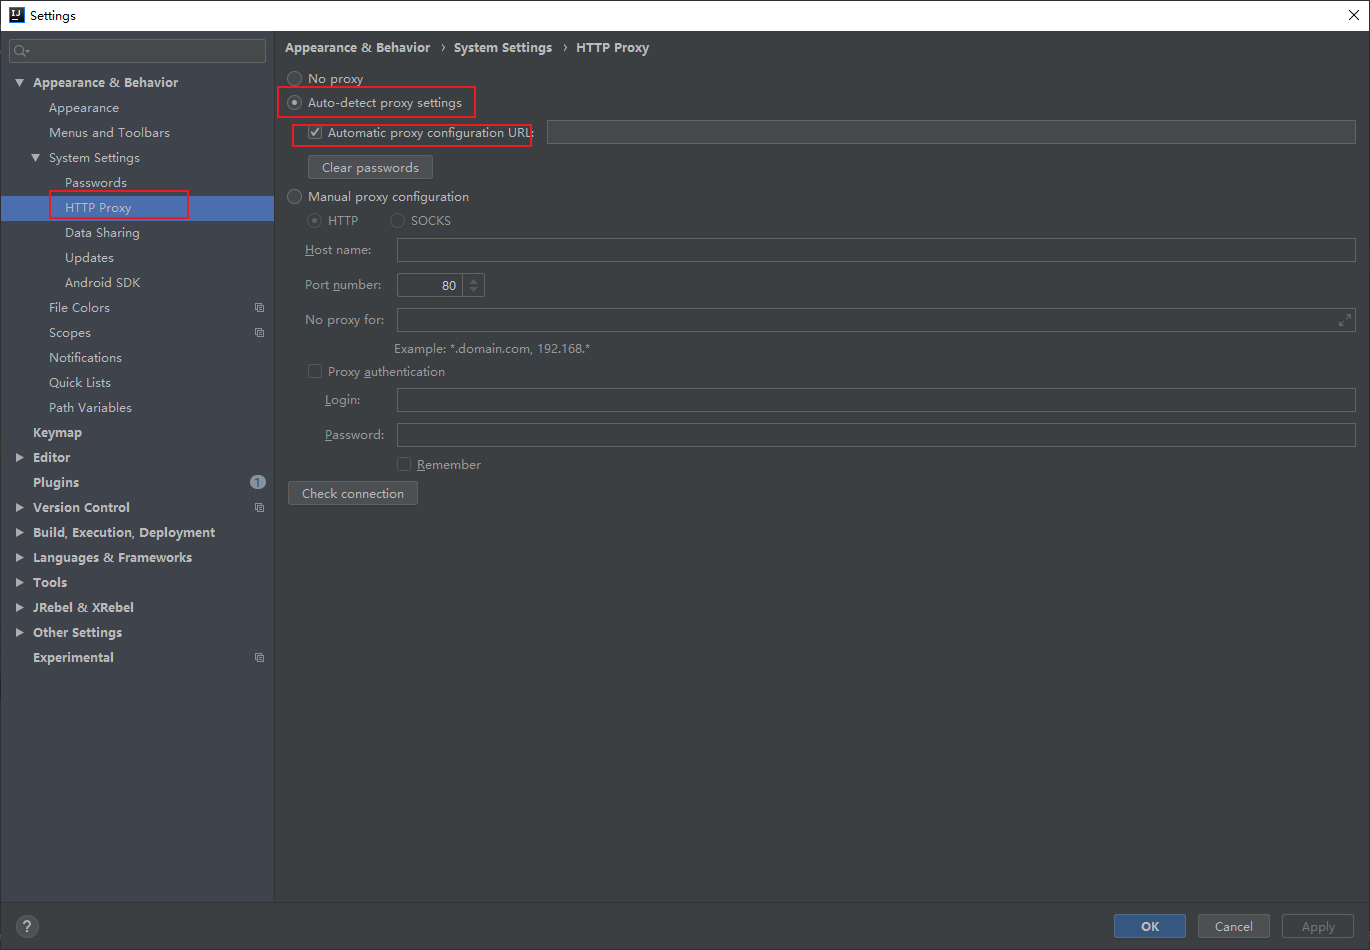Click the Password input field
1370x950 pixels.
[876, 435]
